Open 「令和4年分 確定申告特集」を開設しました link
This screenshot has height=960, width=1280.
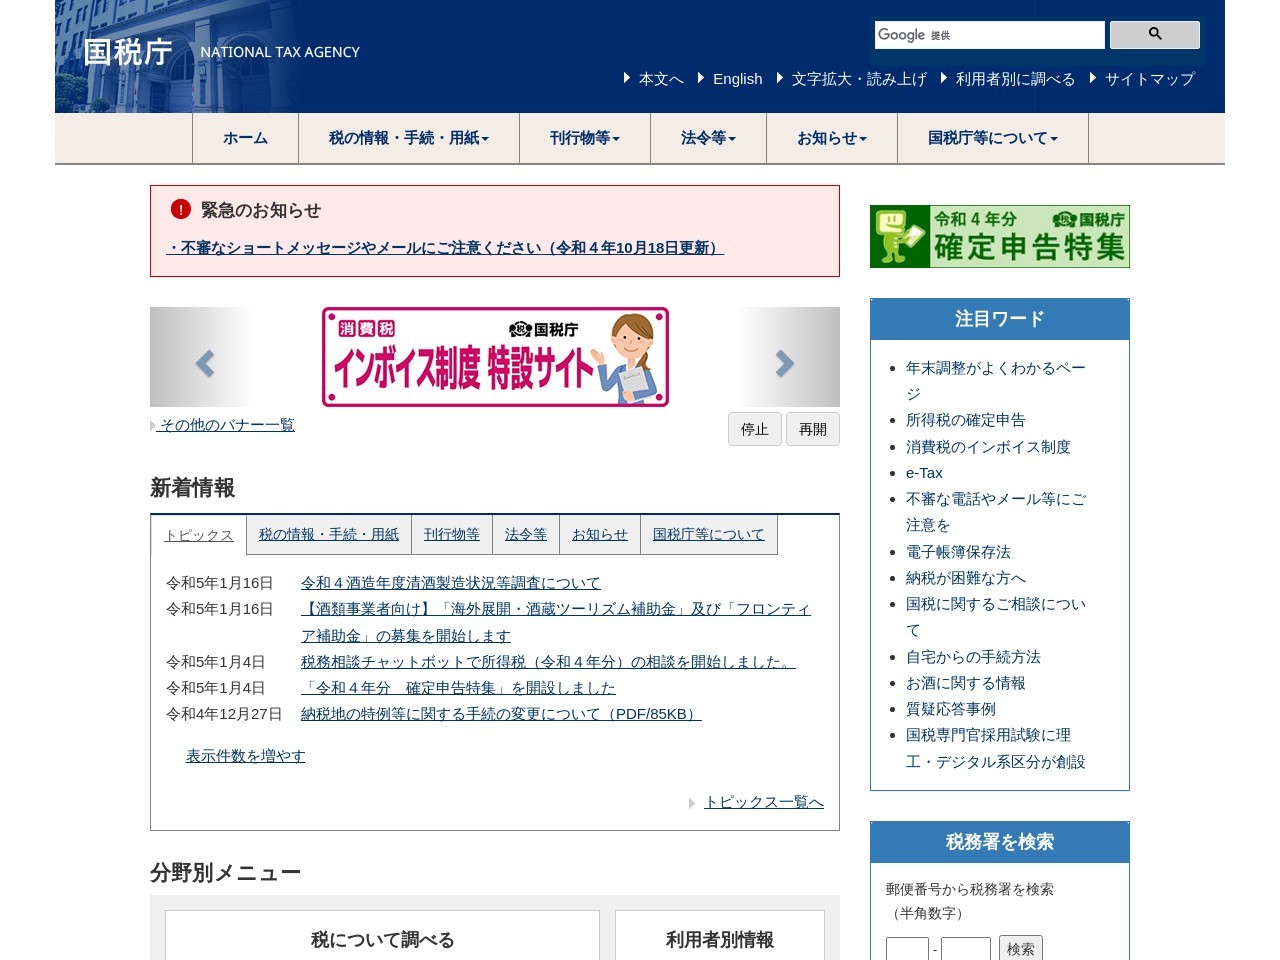click(x=458, y=688)
